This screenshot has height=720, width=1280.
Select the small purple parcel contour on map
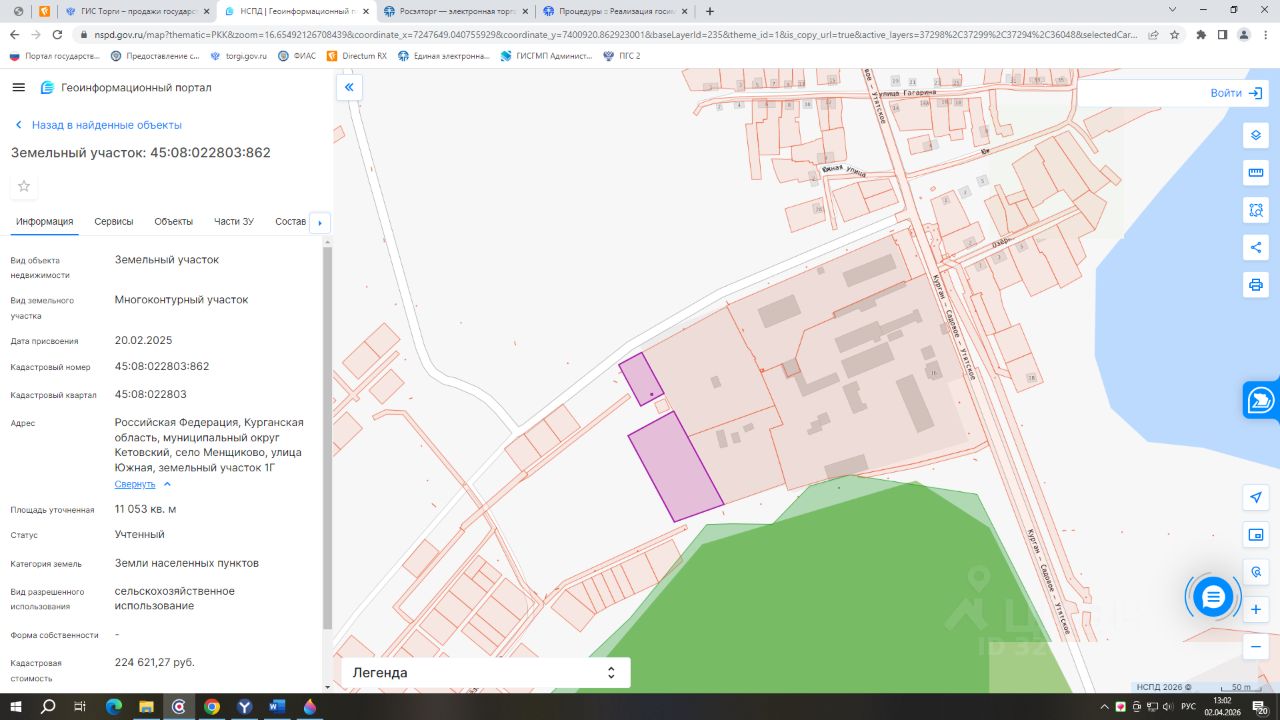click(641, 380)
